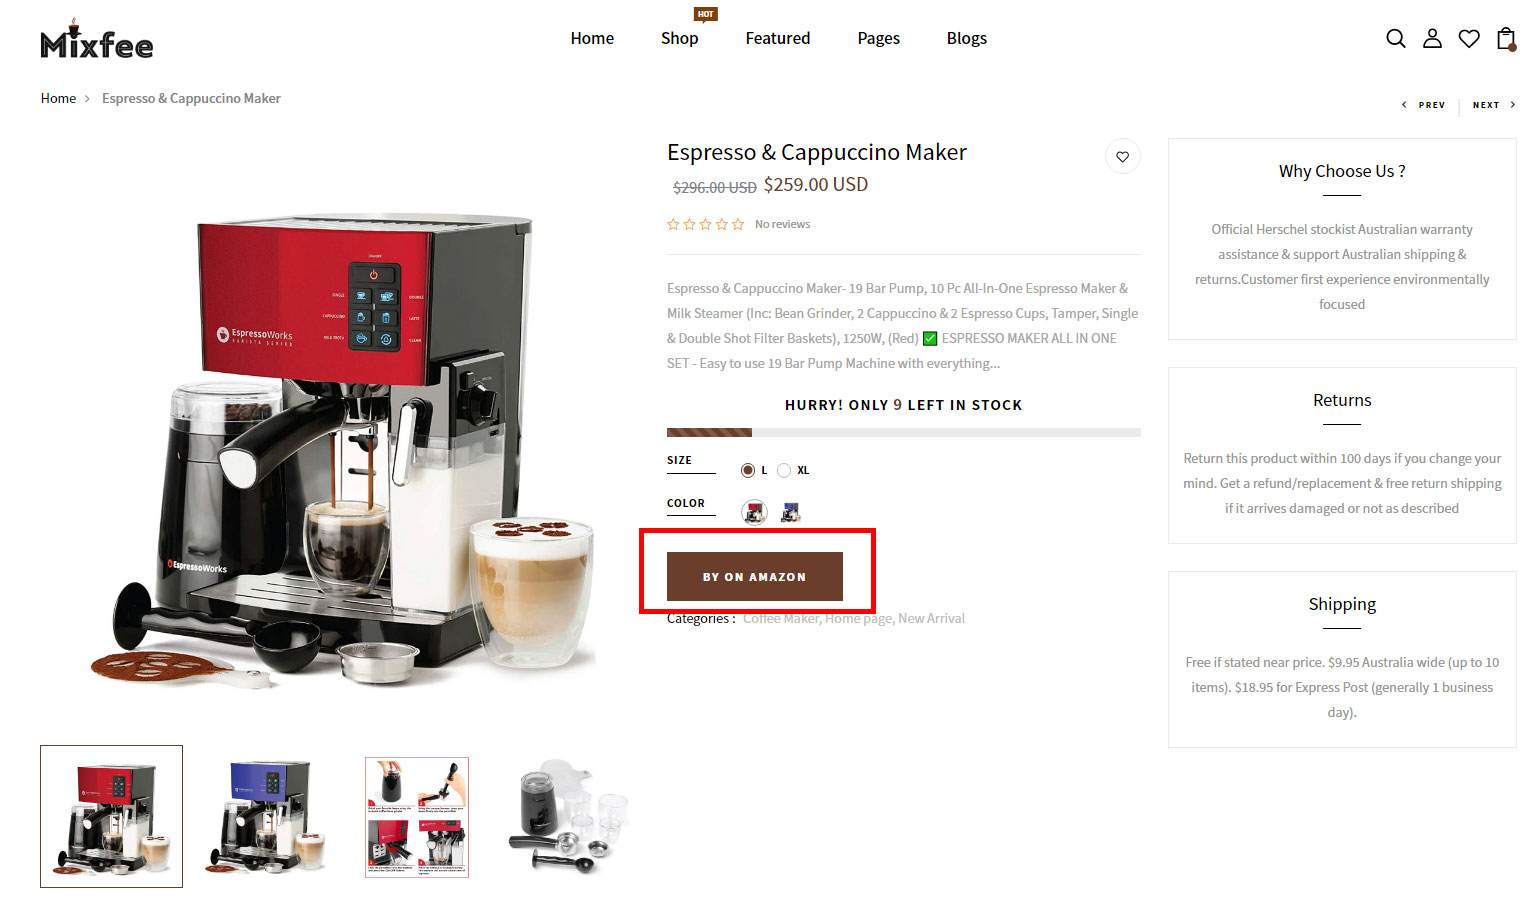1537x904 pixels.
Task: Choose the blue color swatch
Action: point(791,512)
